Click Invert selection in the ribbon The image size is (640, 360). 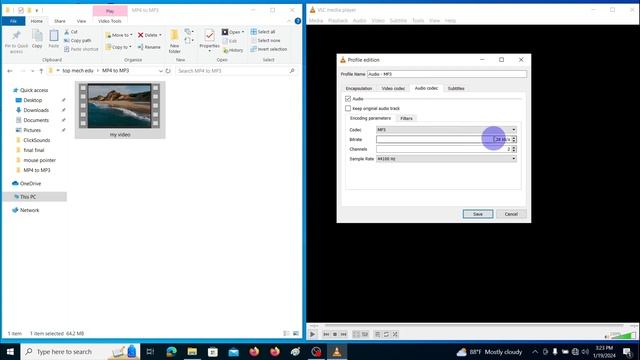click(269, 49)
